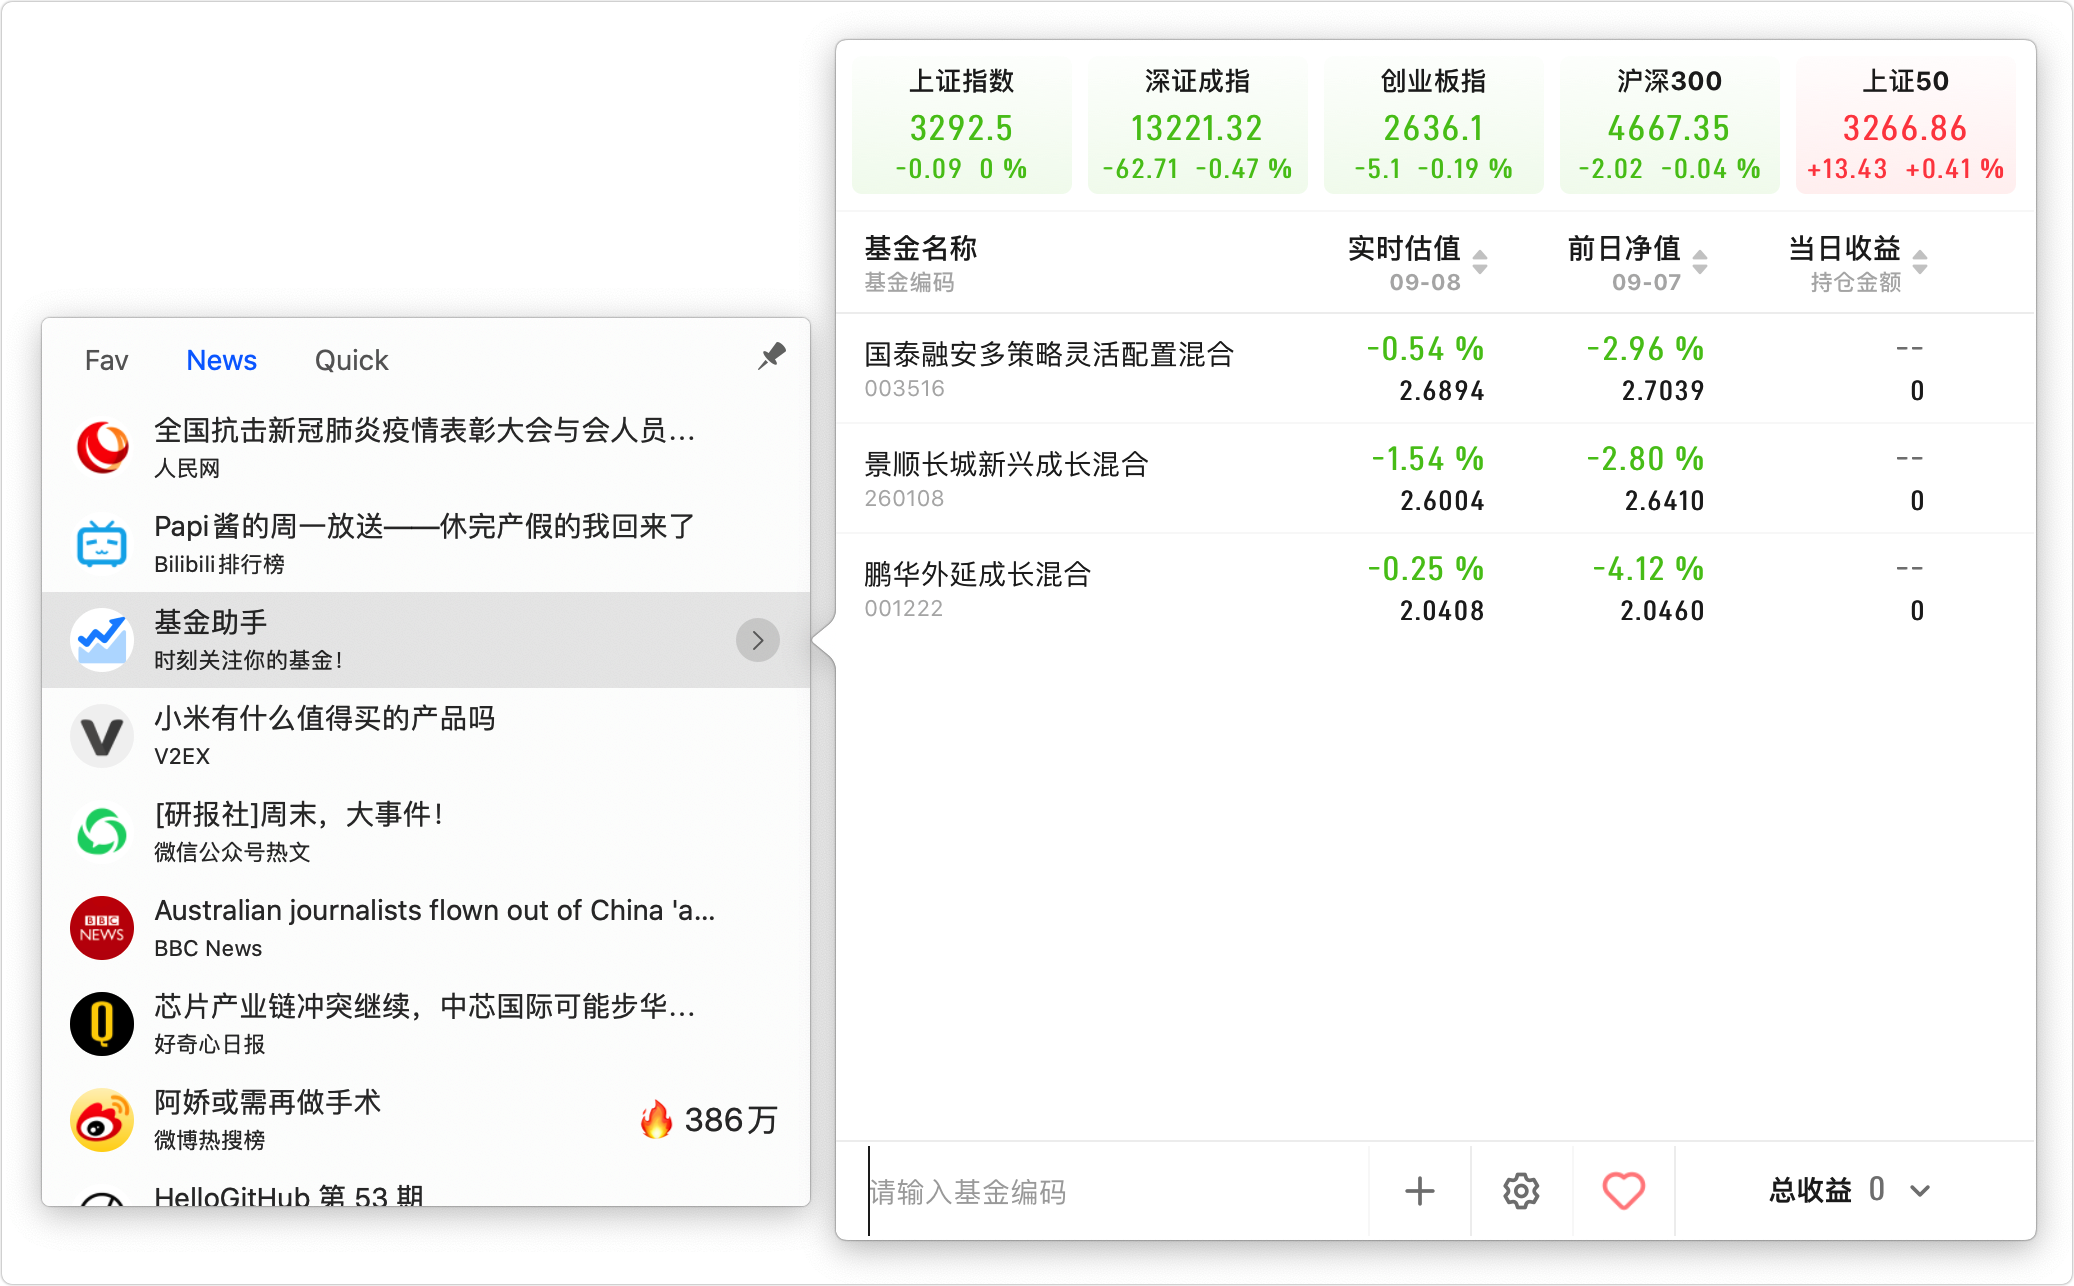Image resolution: width=2074 pixels, height=1286 pixels.
Task: Click the 基金助手 chevron arrow
Action: click(757, 640)
